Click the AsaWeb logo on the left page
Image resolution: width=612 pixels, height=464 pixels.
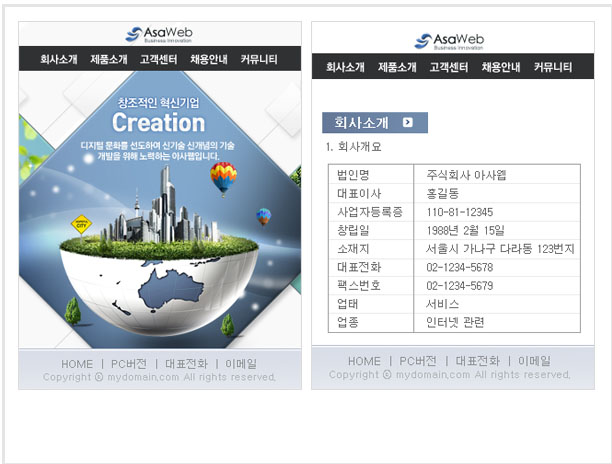159,35
